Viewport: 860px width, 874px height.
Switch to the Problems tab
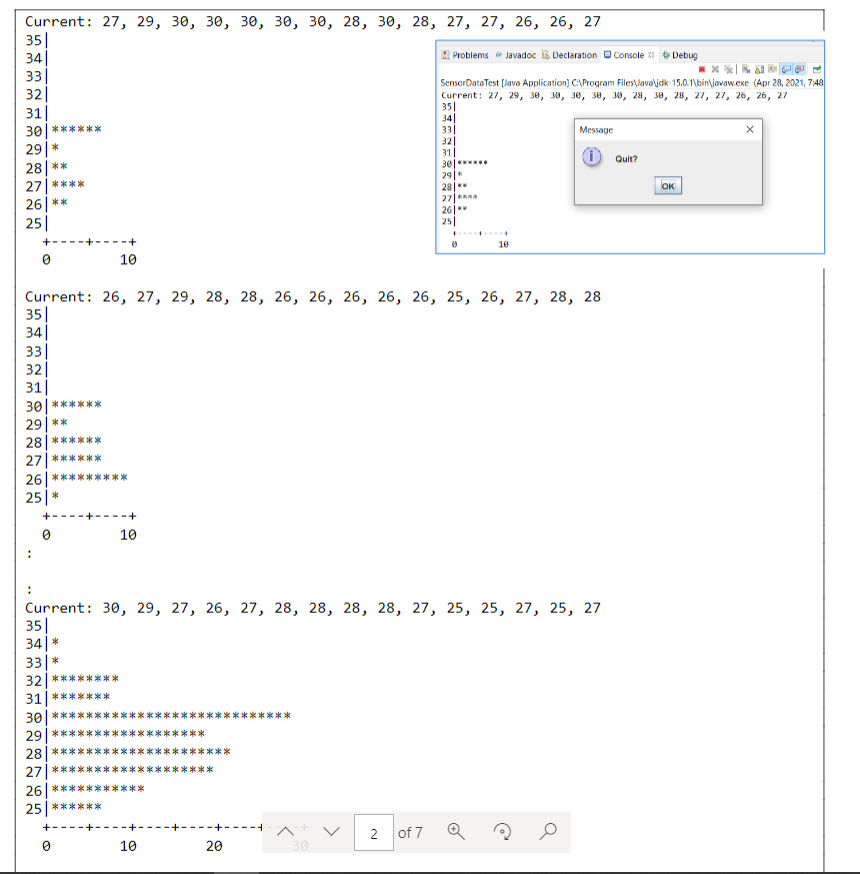pos(468,55)
